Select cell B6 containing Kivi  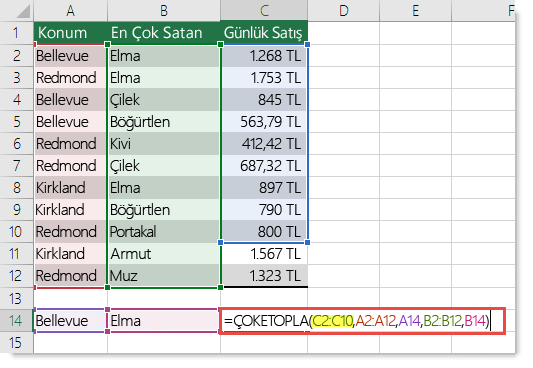point(164,144)
